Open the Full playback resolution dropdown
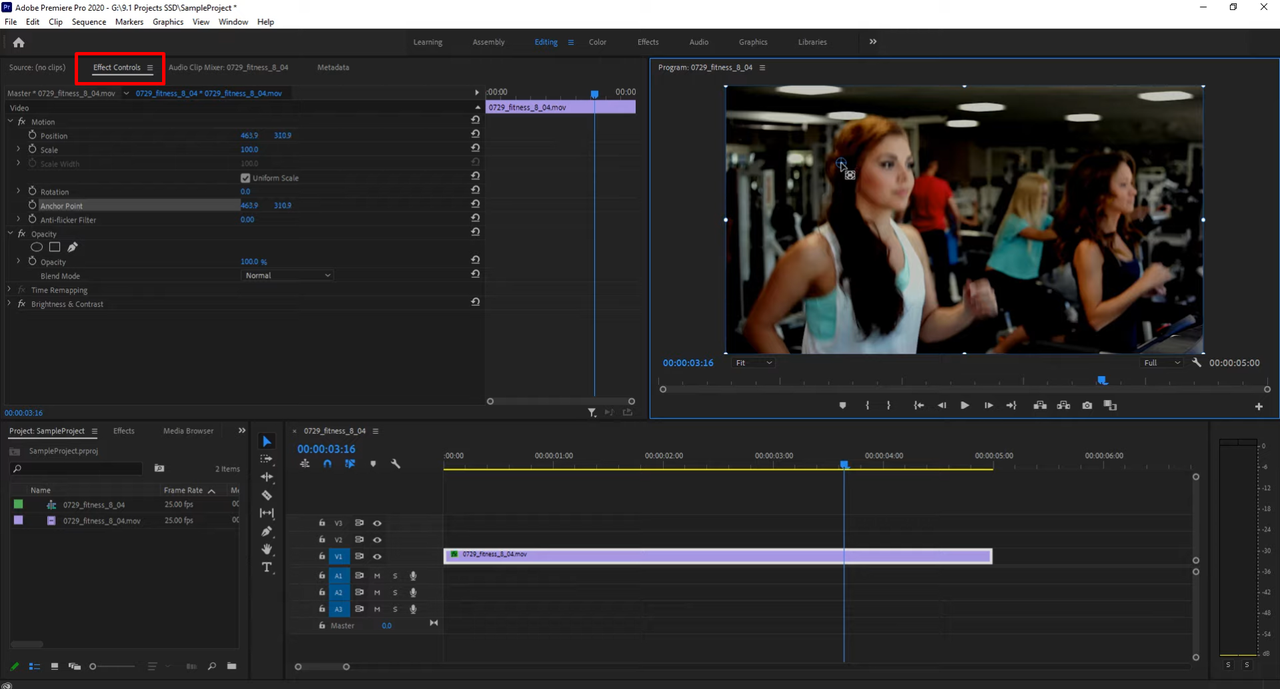 [1163, 362]
